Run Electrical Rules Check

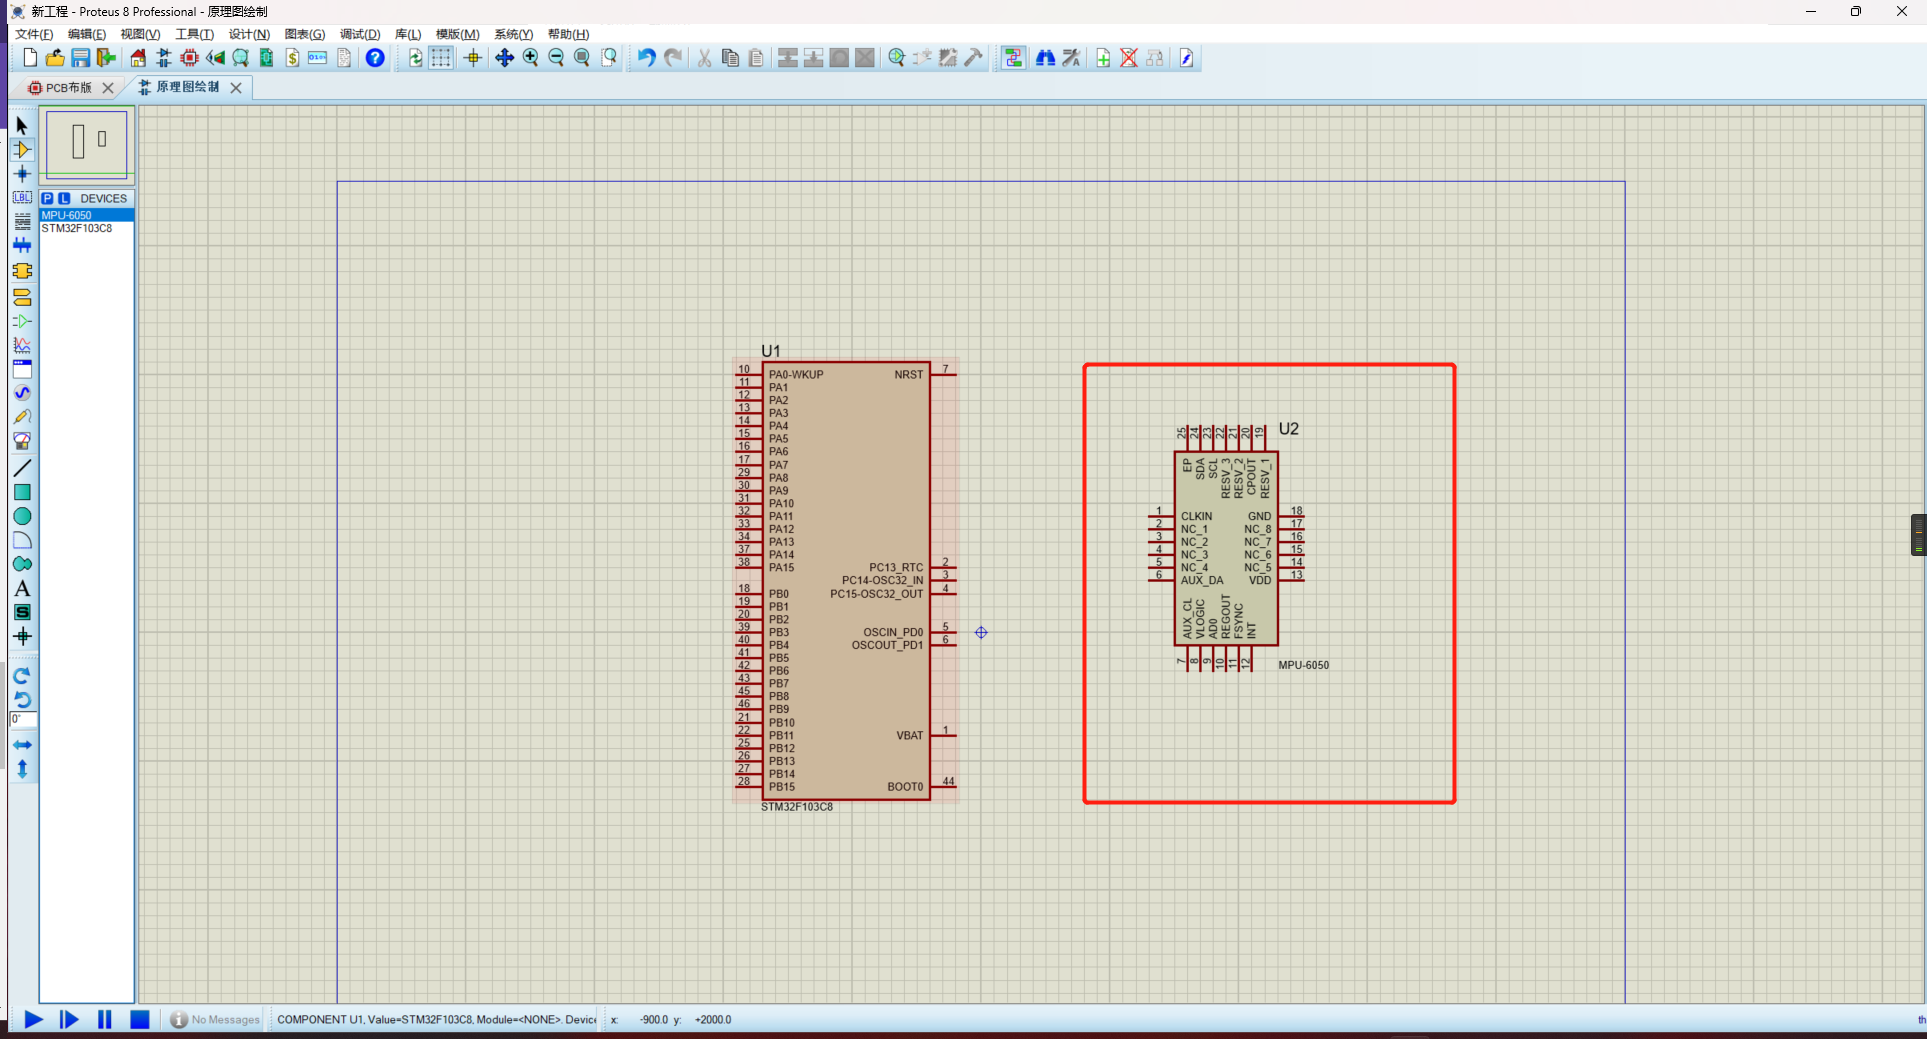(x=1187, y=58)
